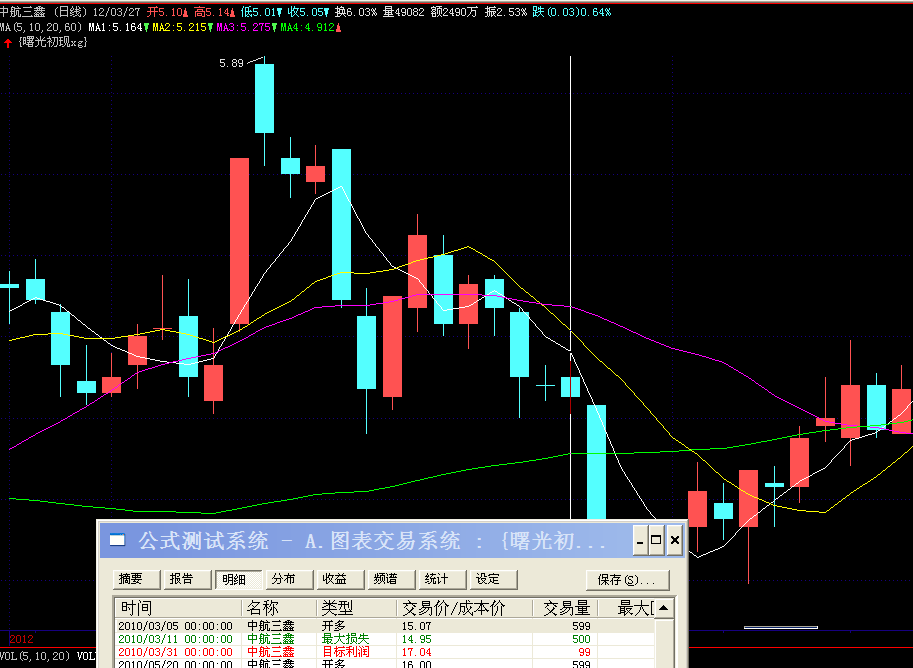Show the 分布 distribution tab

pos(284,579)
